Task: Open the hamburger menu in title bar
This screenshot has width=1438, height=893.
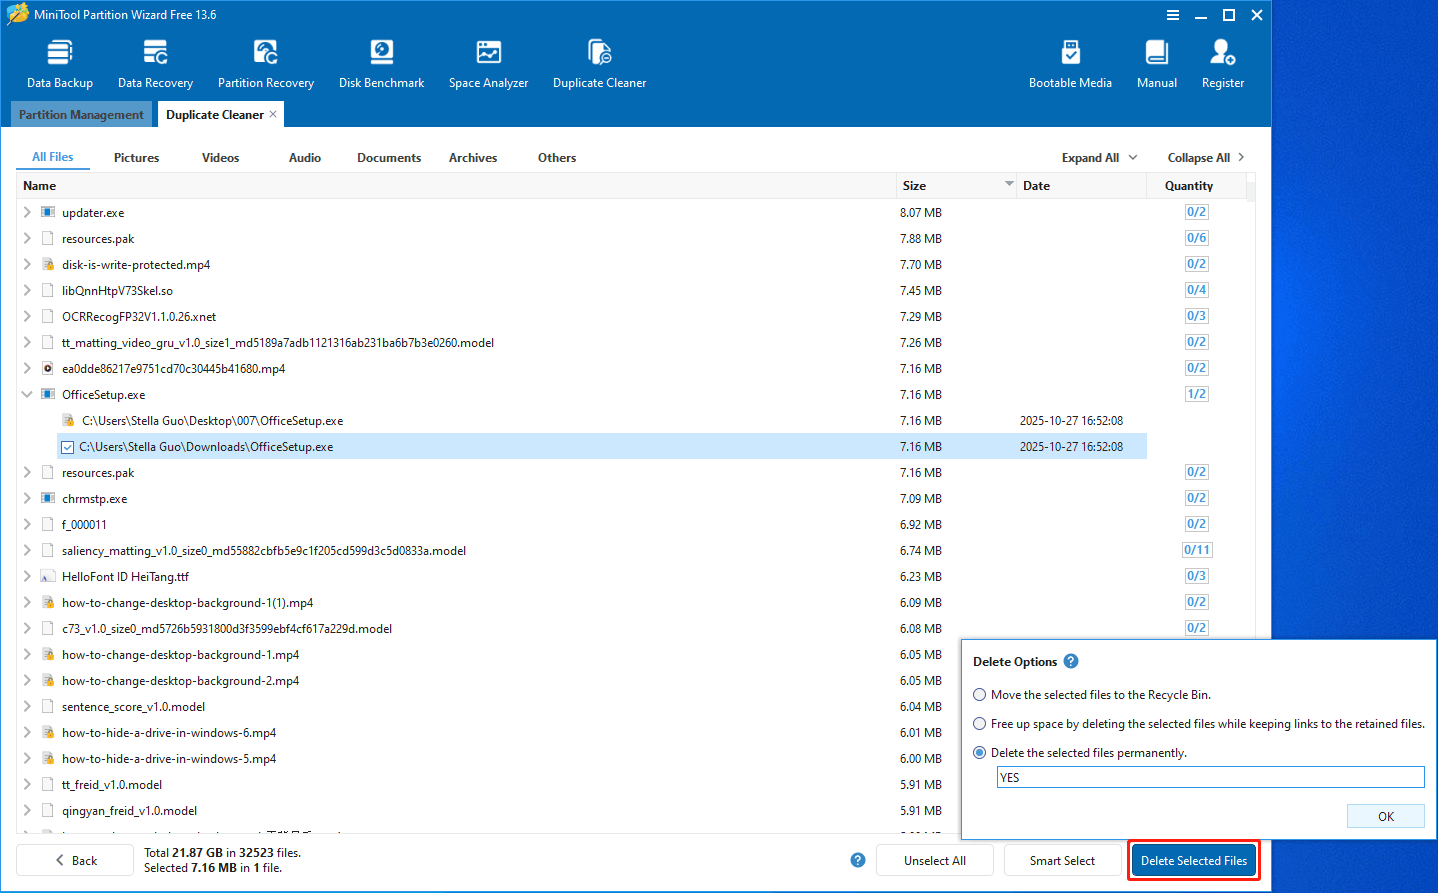Action: point(1173,15)
